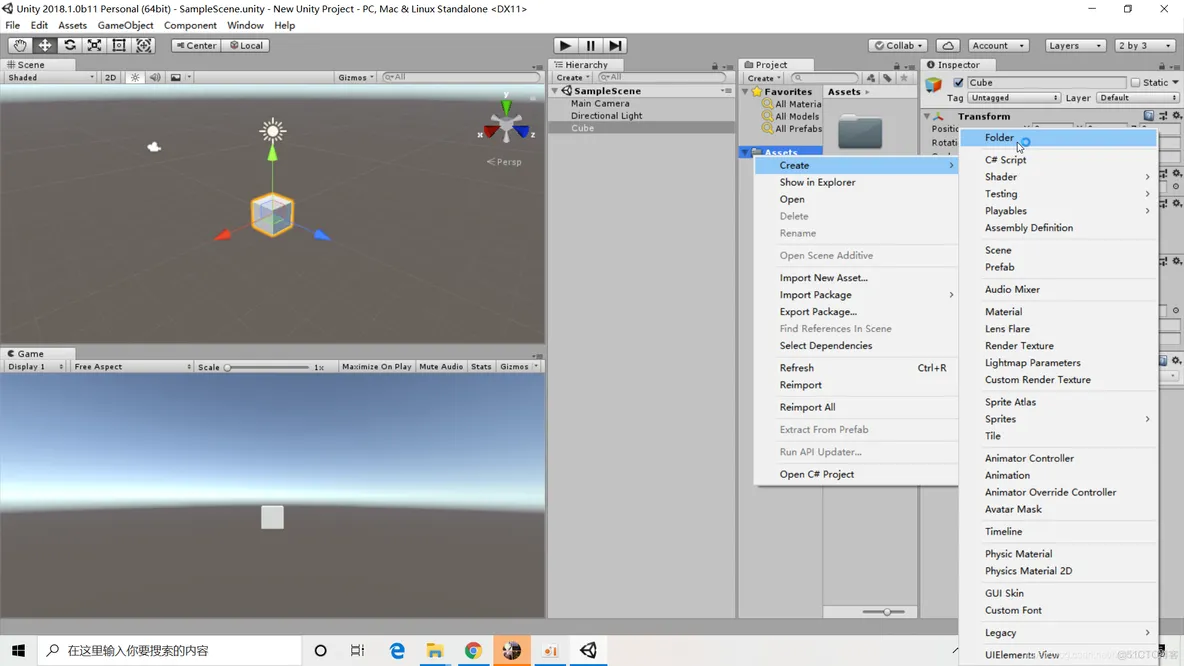Expand the SampleScene hierarchy entry
Image resolution: width=1184 pixels, height=666 pixels.
(554, 90)
